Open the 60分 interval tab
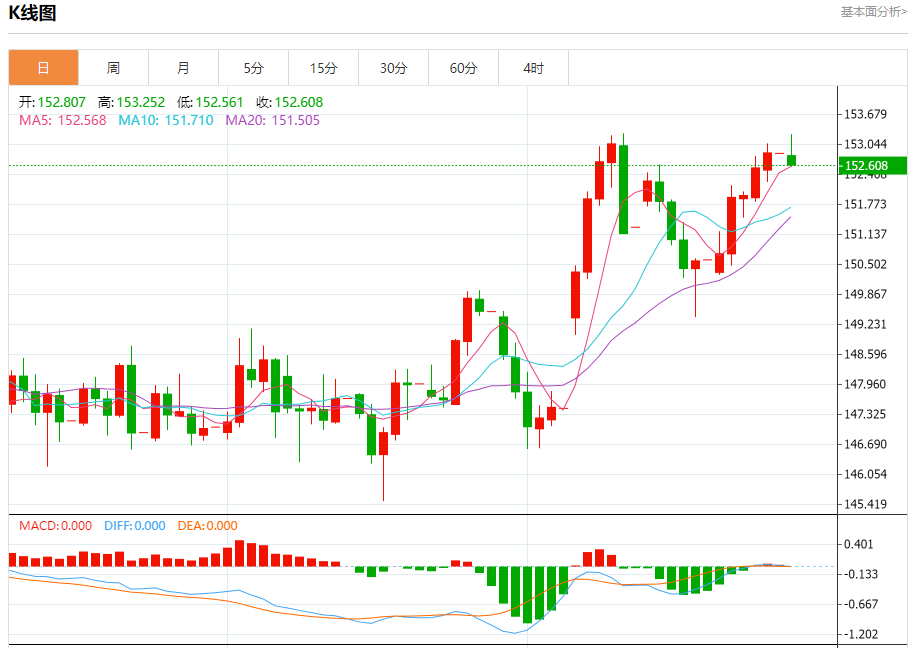This screenshot has height=648, width=913. [x=463, y=68]
